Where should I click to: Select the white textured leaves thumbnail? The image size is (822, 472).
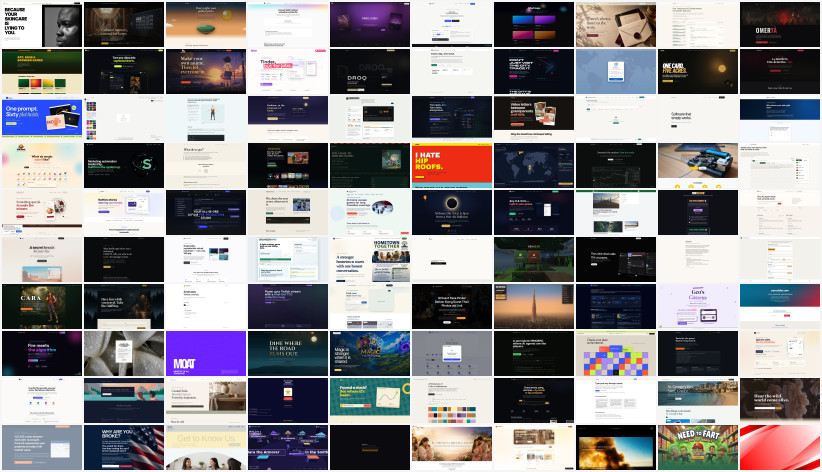pos(124,353)
